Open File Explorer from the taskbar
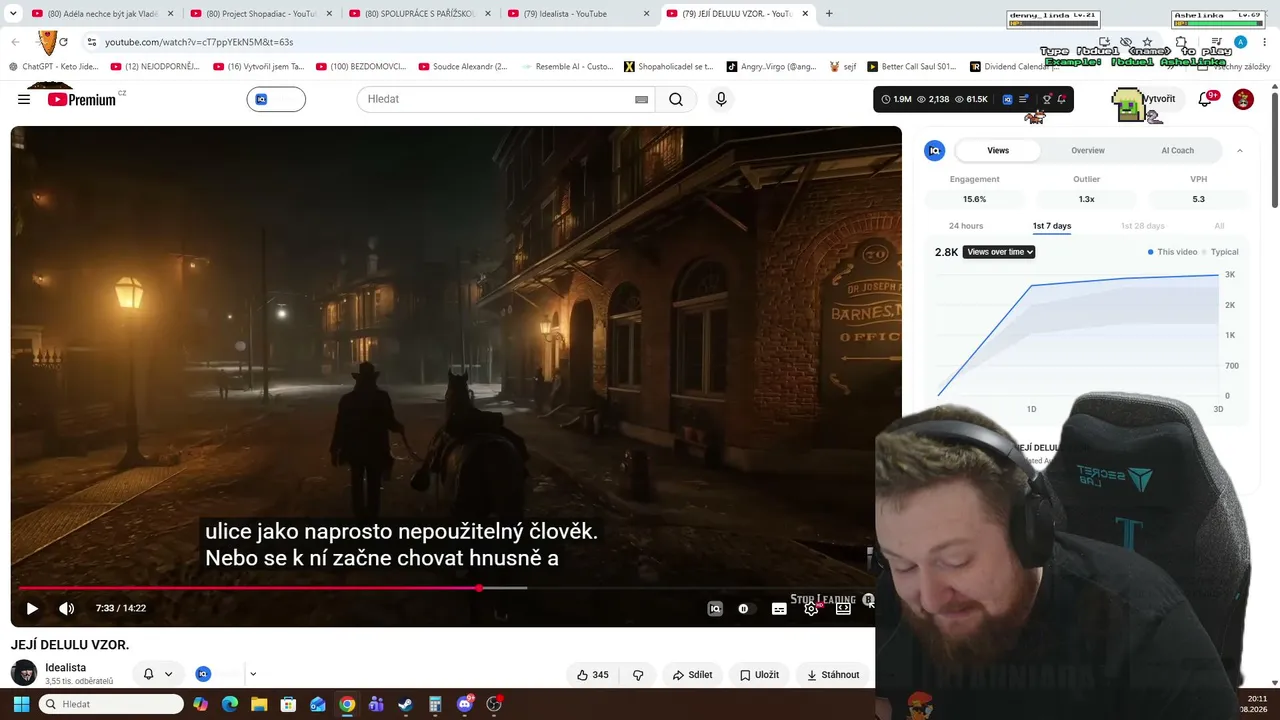Image resolution: width=1280 pixels, height=720 pixels. tap(259, 704)
